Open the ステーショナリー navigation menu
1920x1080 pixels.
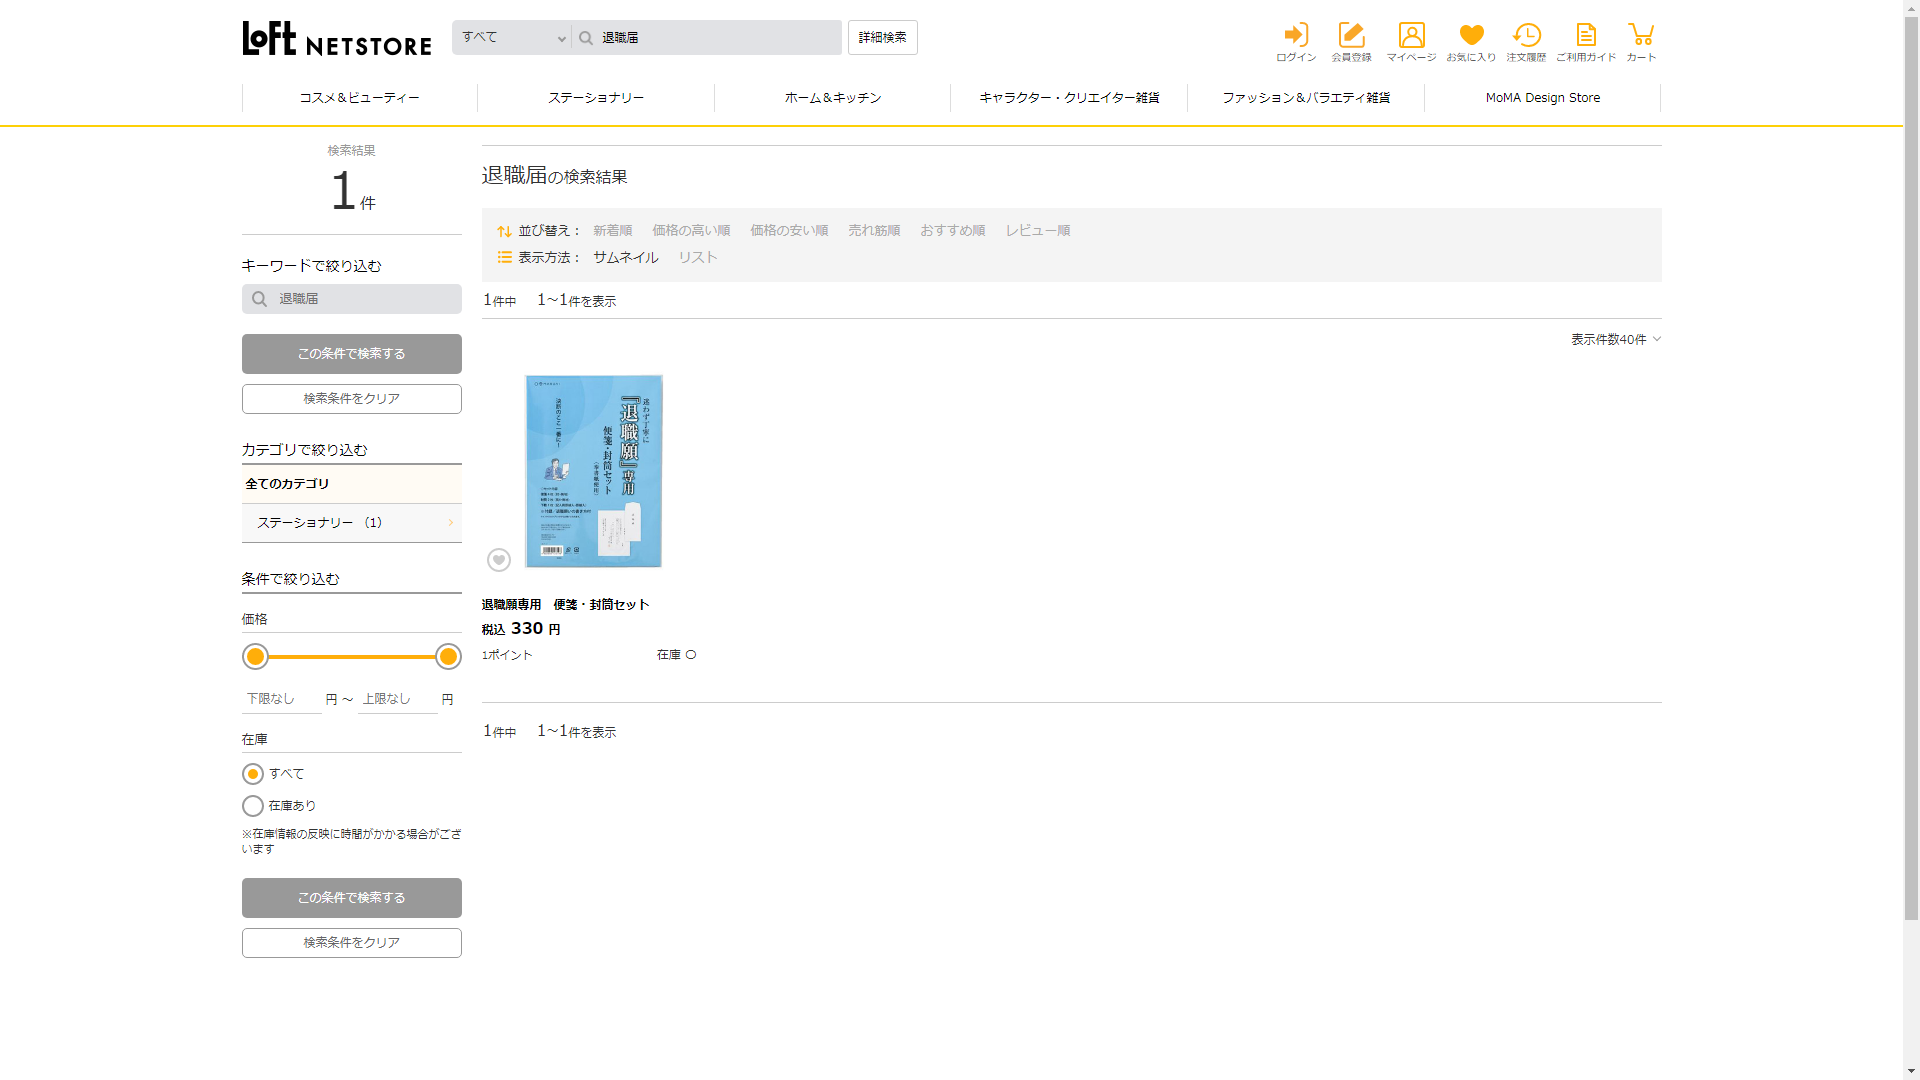coord(596,98)
